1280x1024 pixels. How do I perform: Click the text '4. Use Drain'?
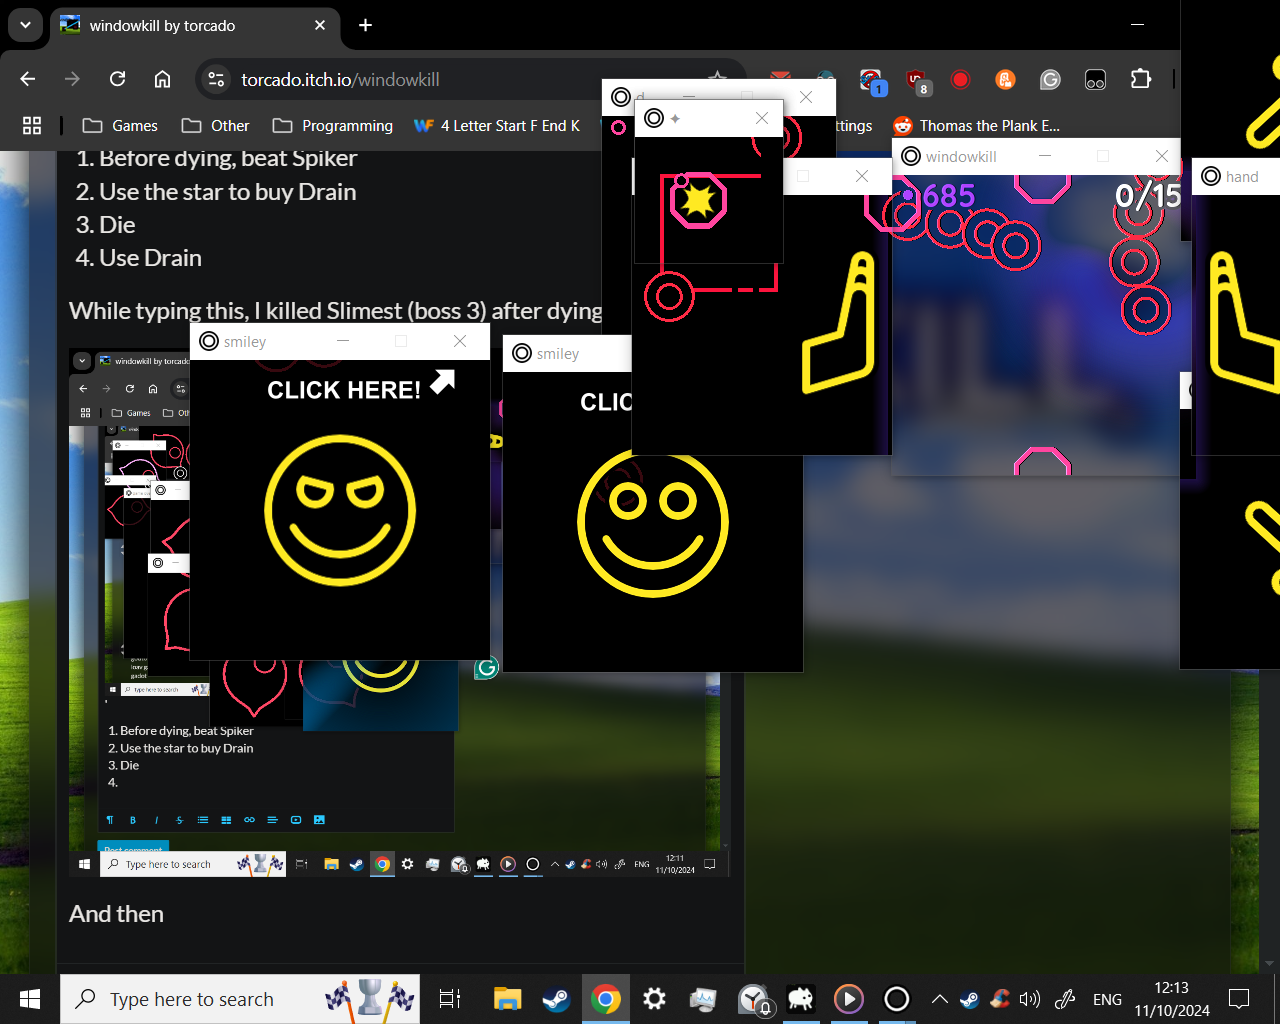point(139,257)
